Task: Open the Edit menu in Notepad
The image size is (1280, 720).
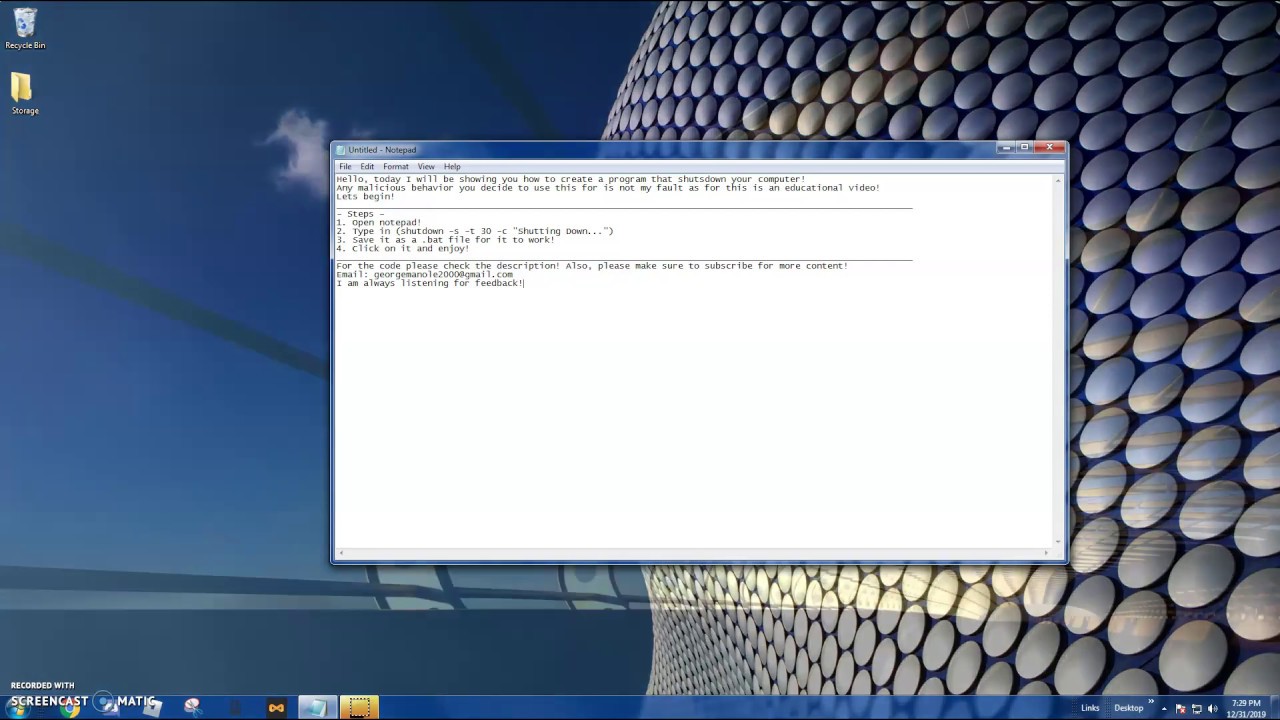Action: [x=367, y=167]
